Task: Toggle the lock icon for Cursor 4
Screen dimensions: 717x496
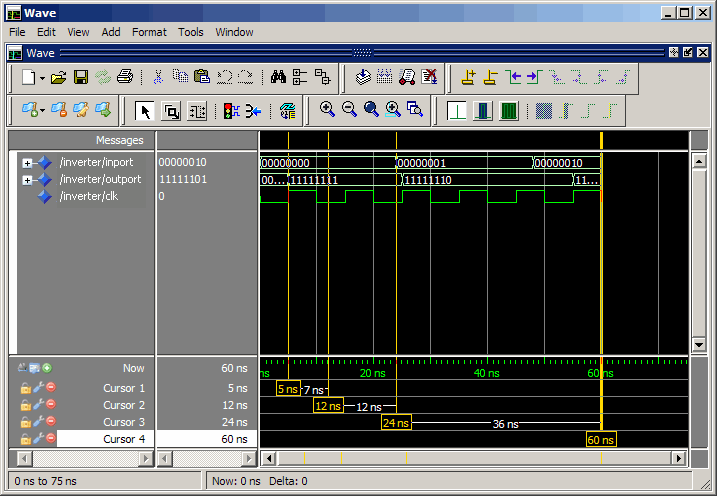Action: click(26, 439)
